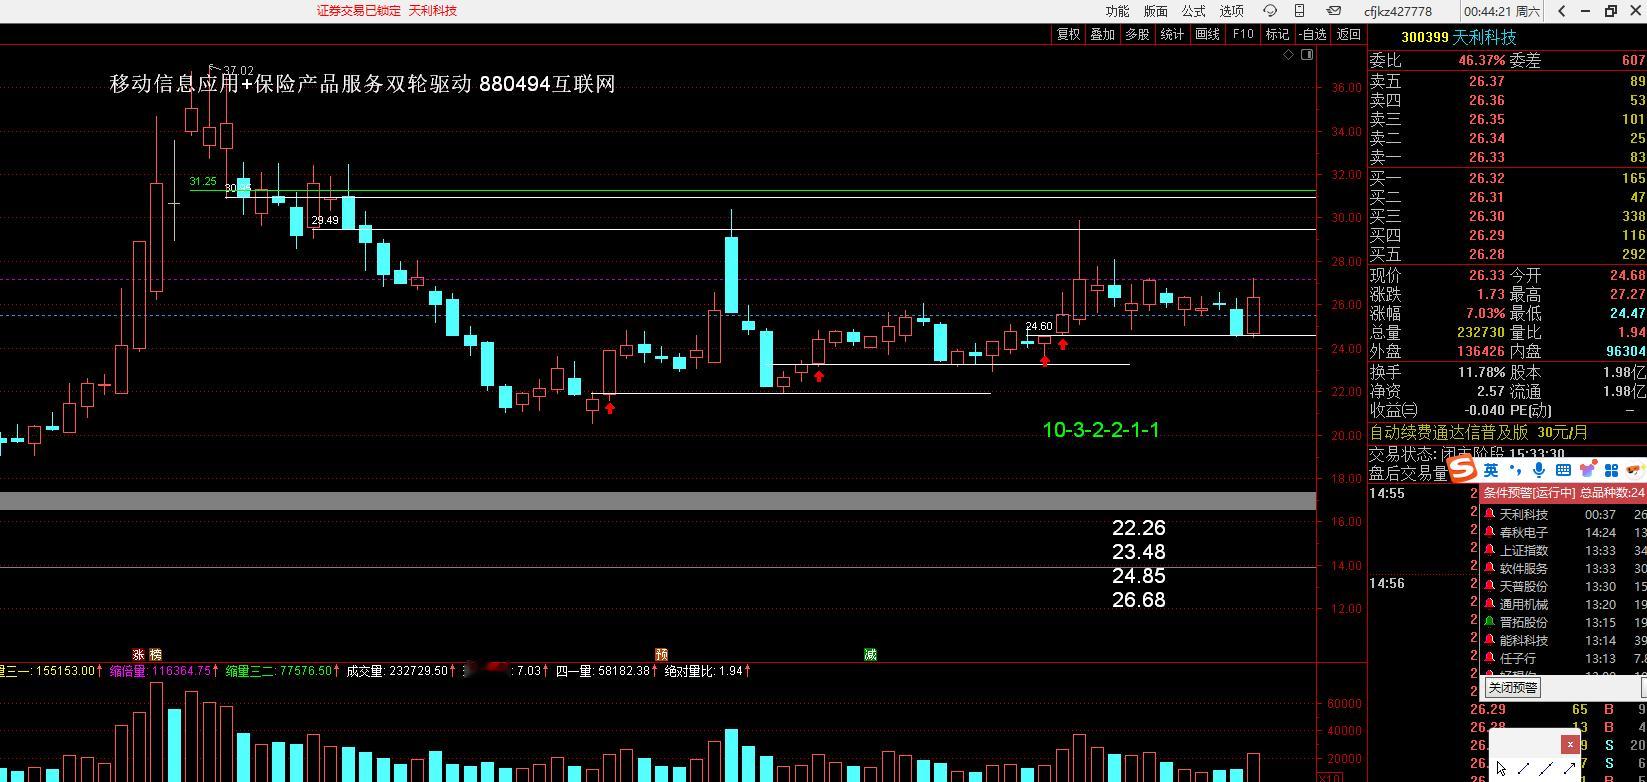Select the 天普股份 alert row

click(1563, 587)
